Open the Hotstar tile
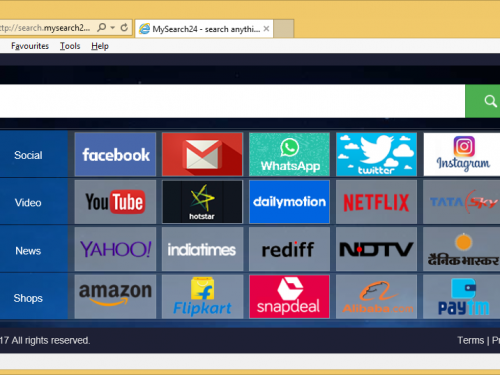This screenshot has width=500, height=375. click(x=202, y=202)
